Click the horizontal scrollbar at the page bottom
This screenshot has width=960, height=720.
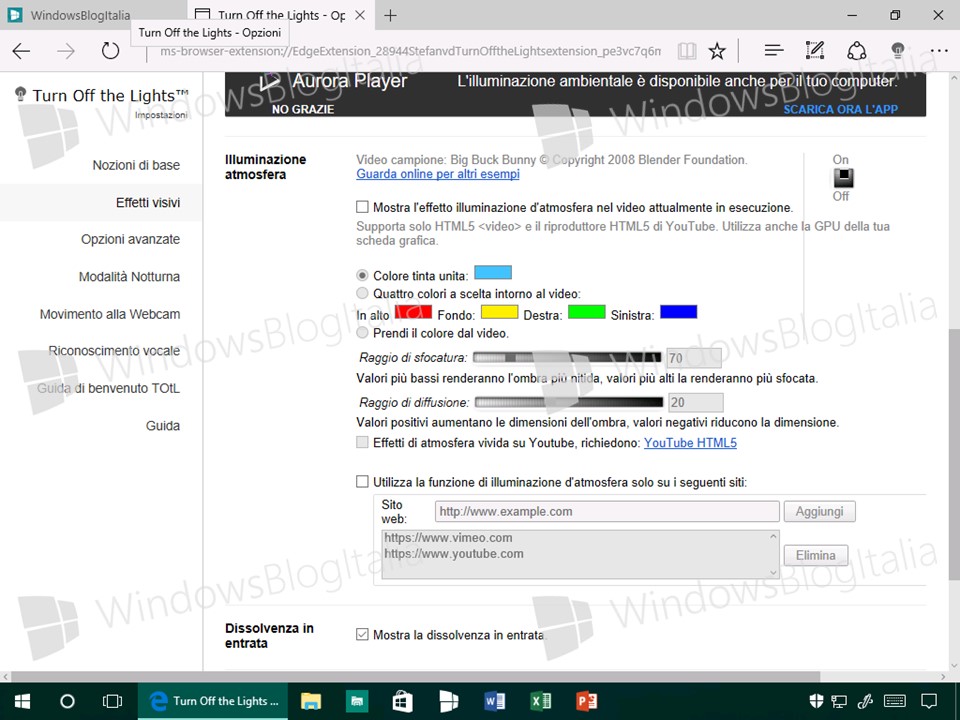point(416,677)
